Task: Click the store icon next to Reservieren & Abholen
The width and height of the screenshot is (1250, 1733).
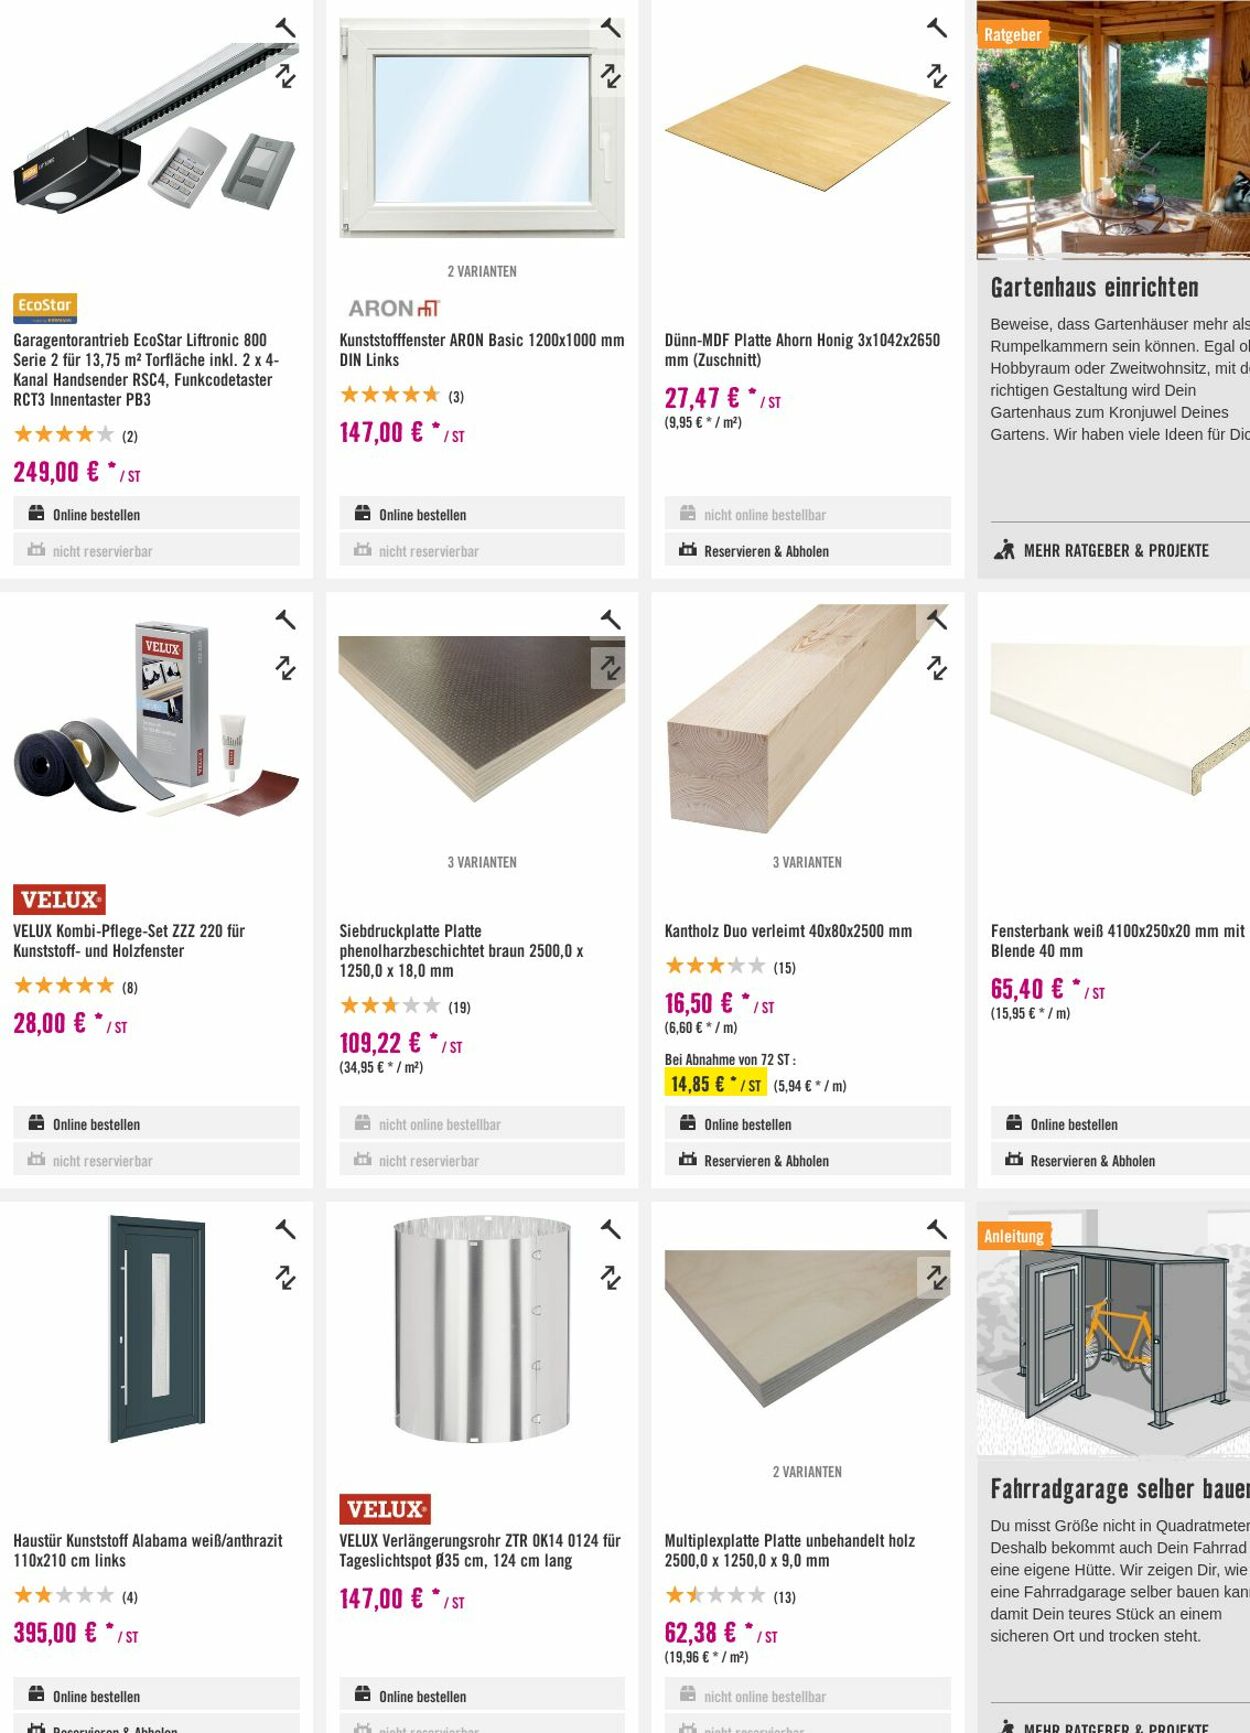Action: pos(687,550)
